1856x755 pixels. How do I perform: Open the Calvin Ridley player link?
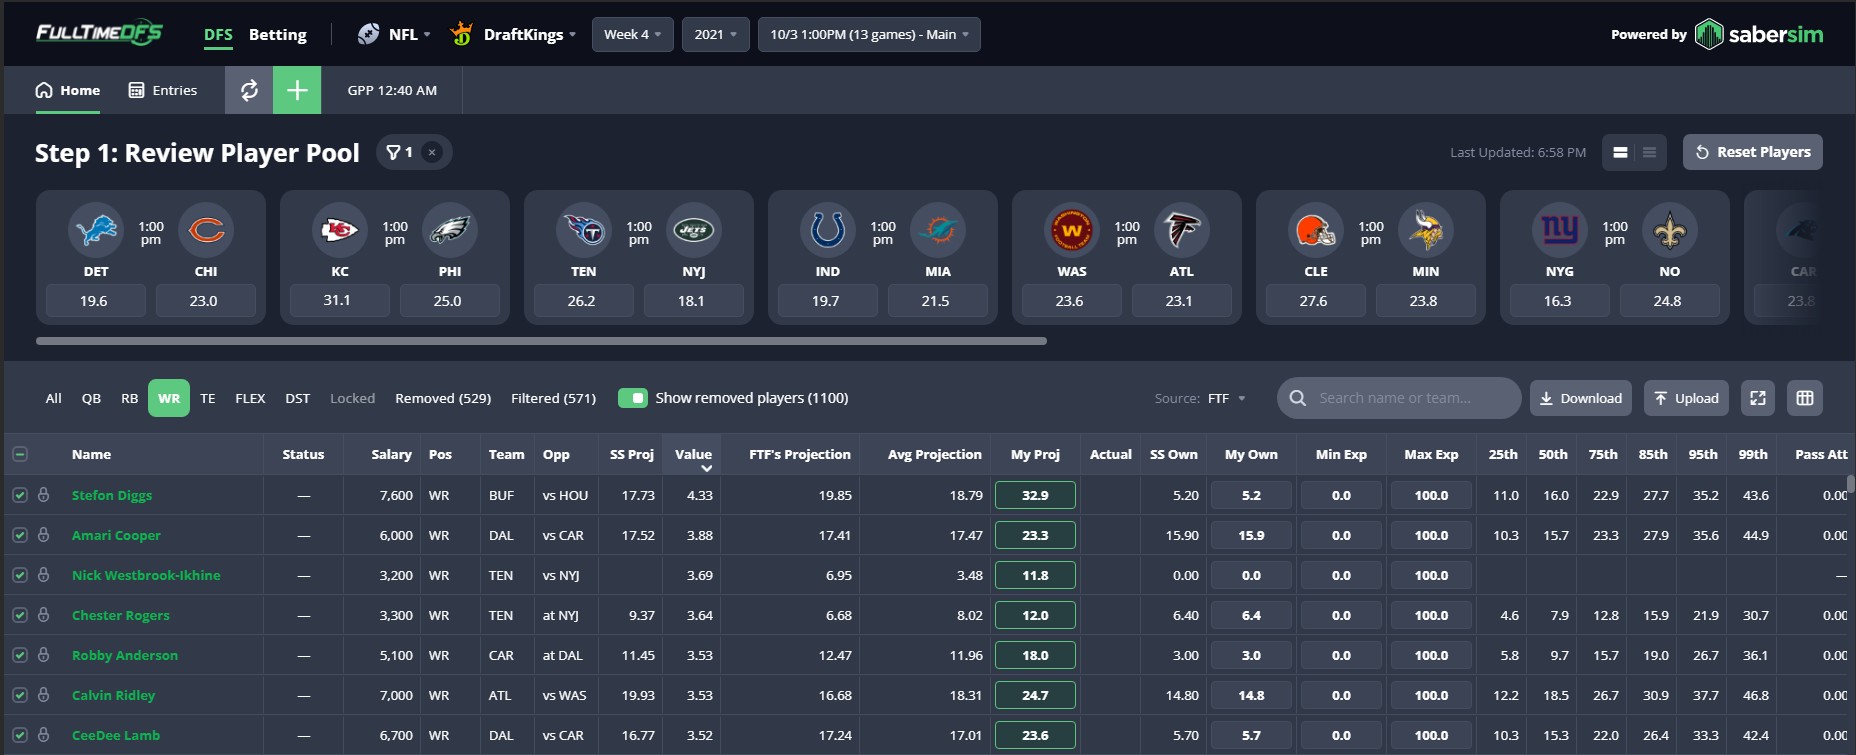[x=113, y=695]
